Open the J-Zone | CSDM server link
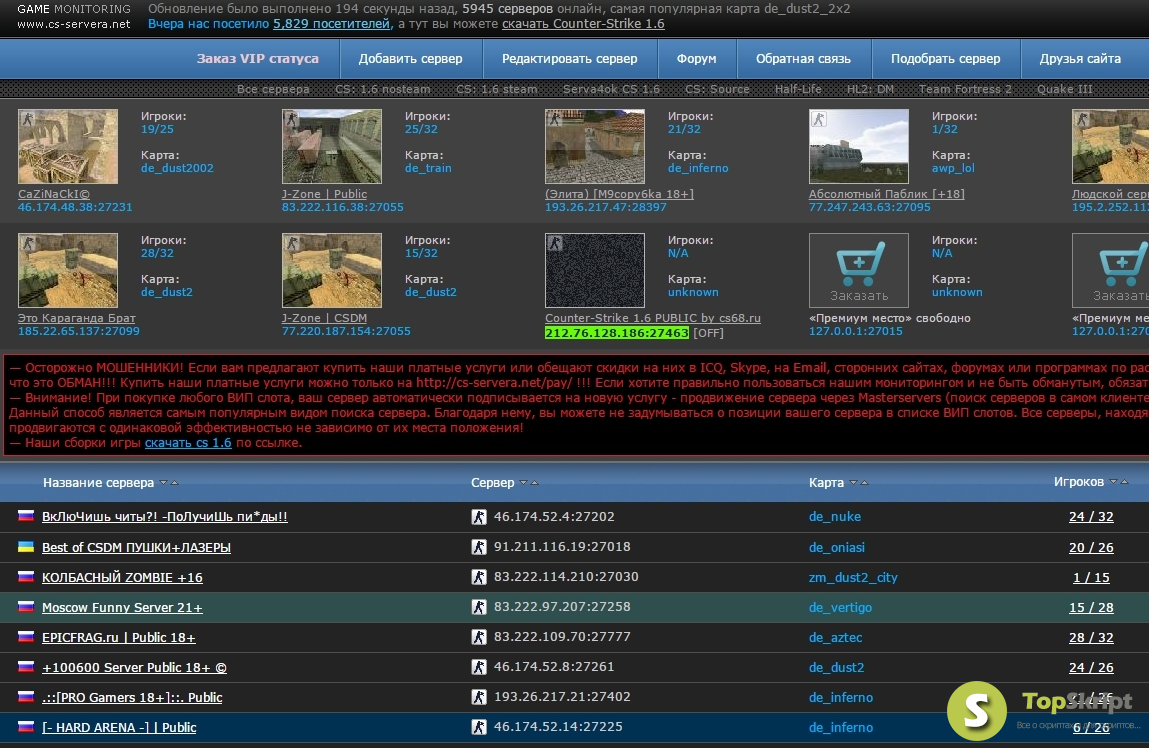 tap(324, 318)
